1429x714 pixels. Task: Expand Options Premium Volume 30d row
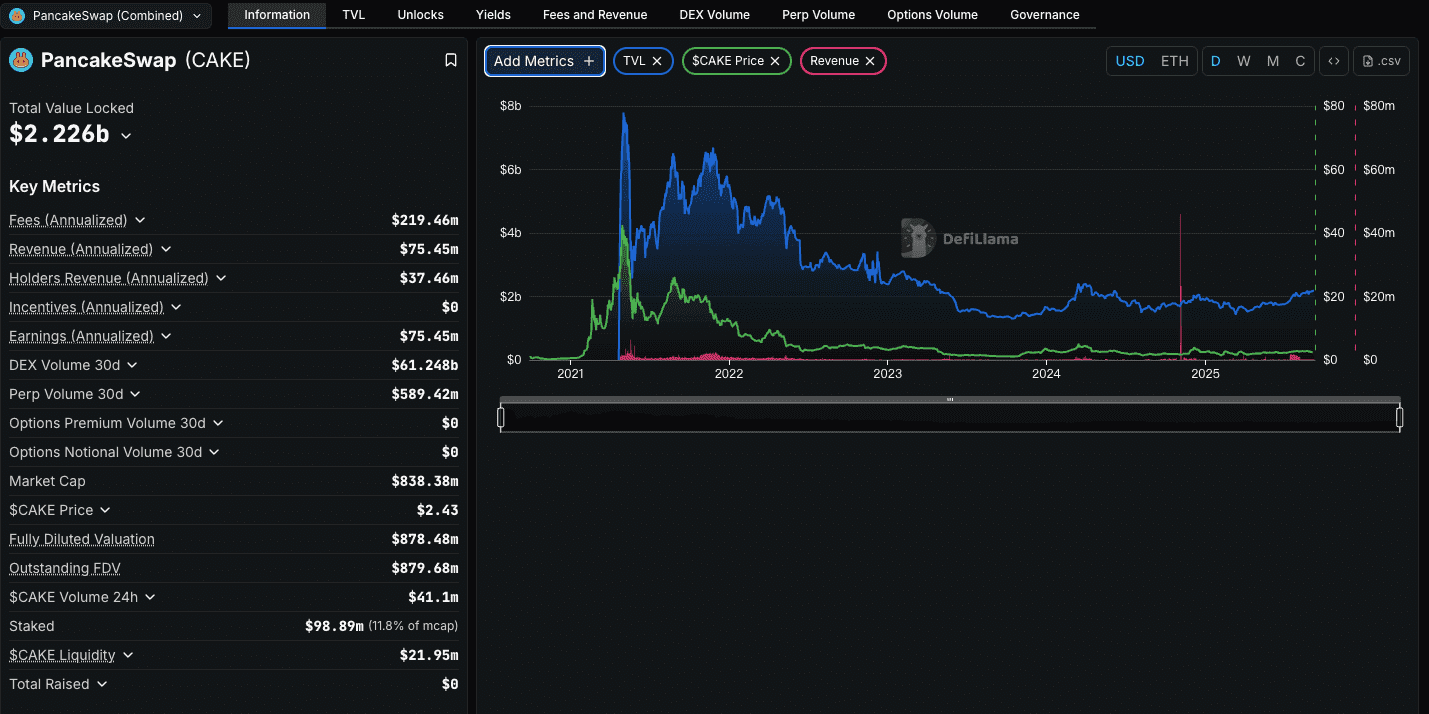point(218,423)
